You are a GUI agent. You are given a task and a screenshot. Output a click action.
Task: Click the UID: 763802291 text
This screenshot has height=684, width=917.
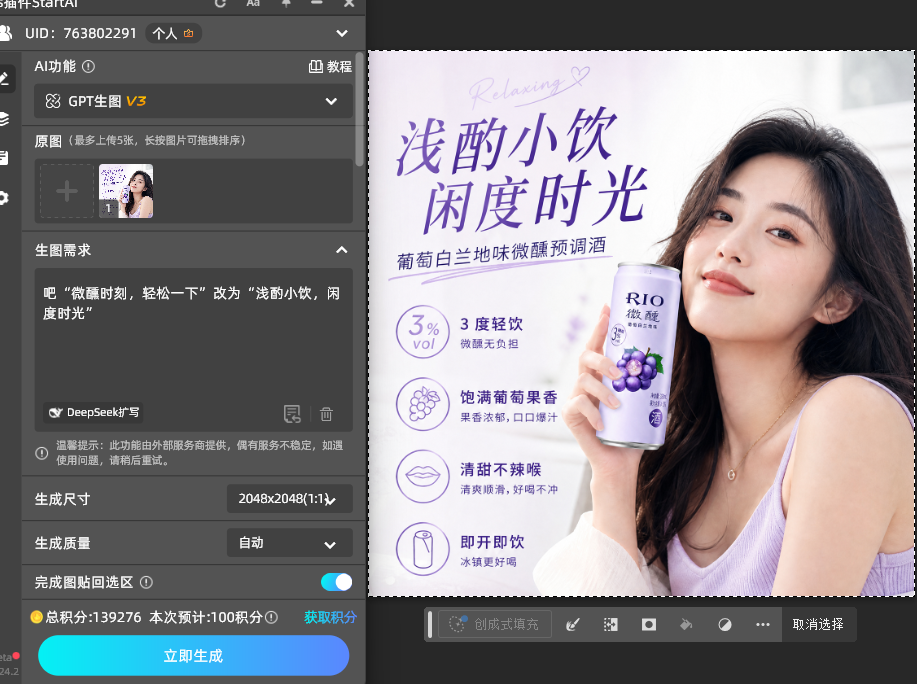(81, 33)
